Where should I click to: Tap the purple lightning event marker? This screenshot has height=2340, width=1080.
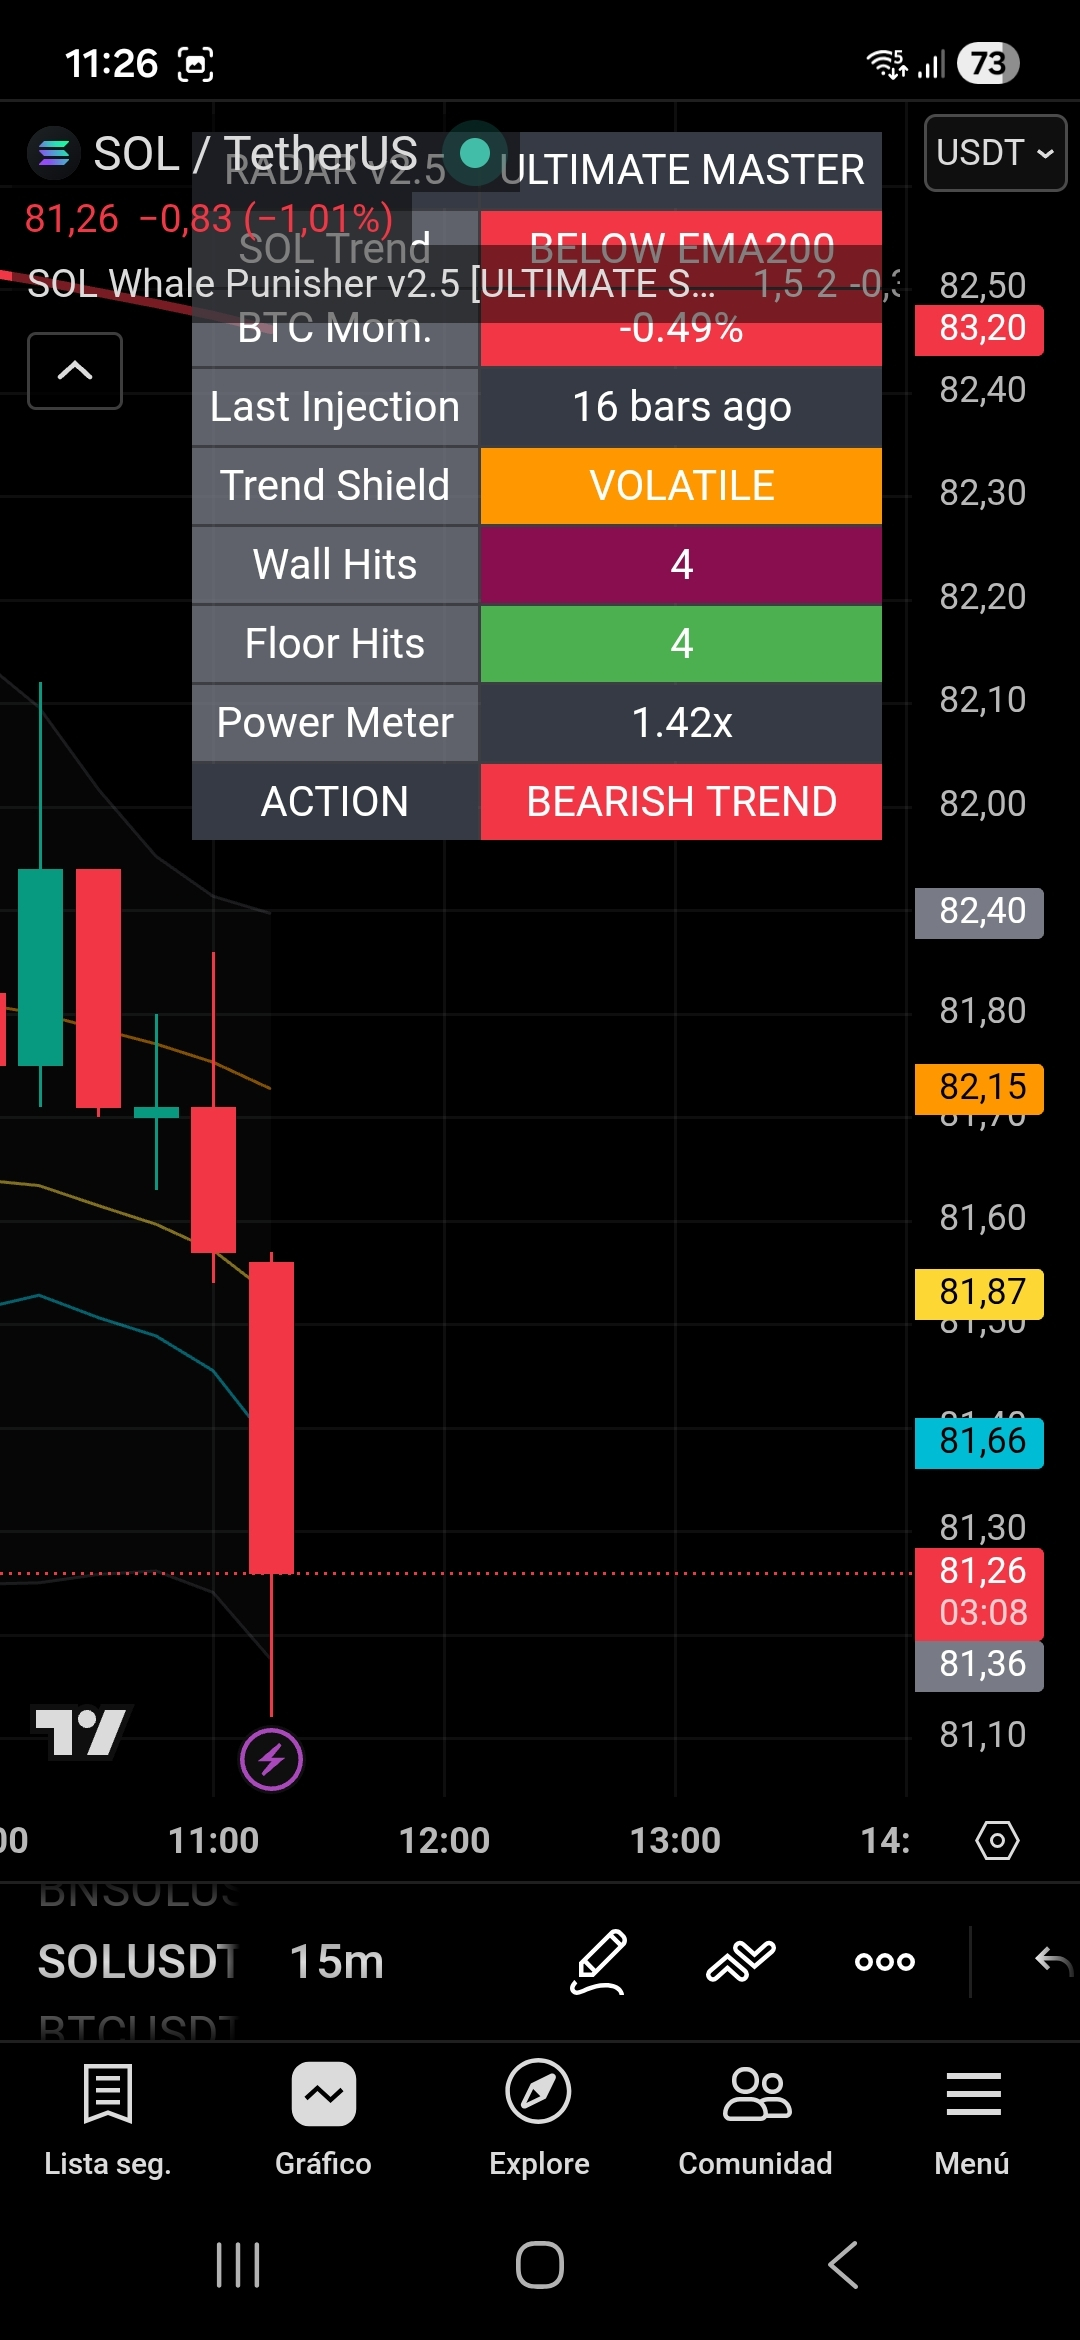[271, 1759]
